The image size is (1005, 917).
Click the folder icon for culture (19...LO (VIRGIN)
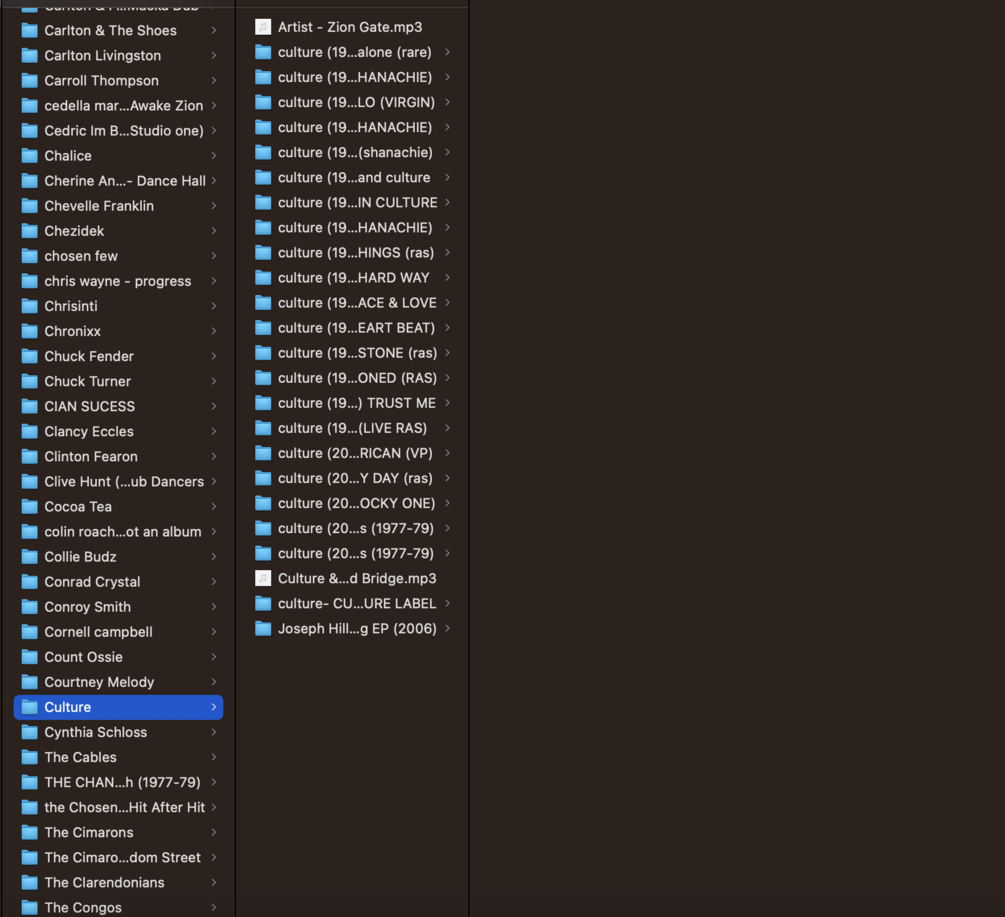pos(263,103)
